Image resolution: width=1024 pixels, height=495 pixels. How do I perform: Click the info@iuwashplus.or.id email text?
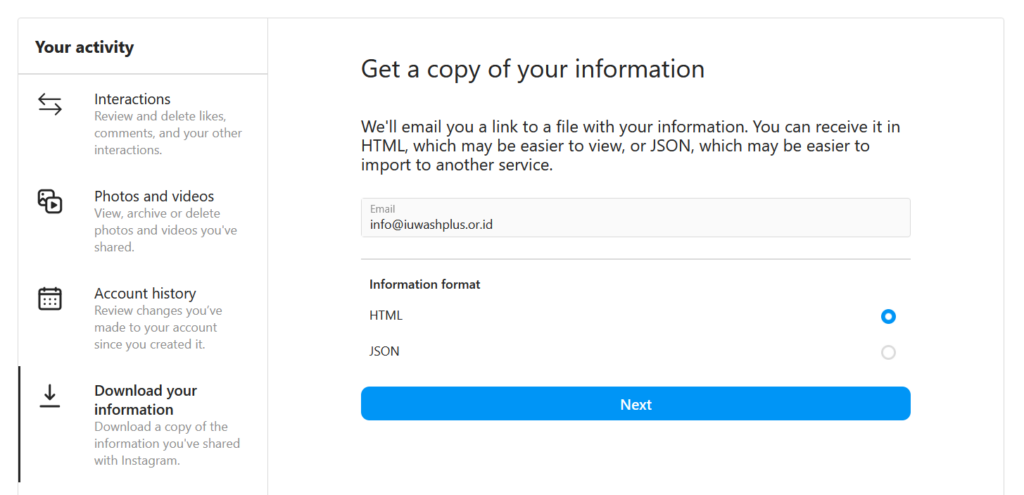(x=431, y=225)
